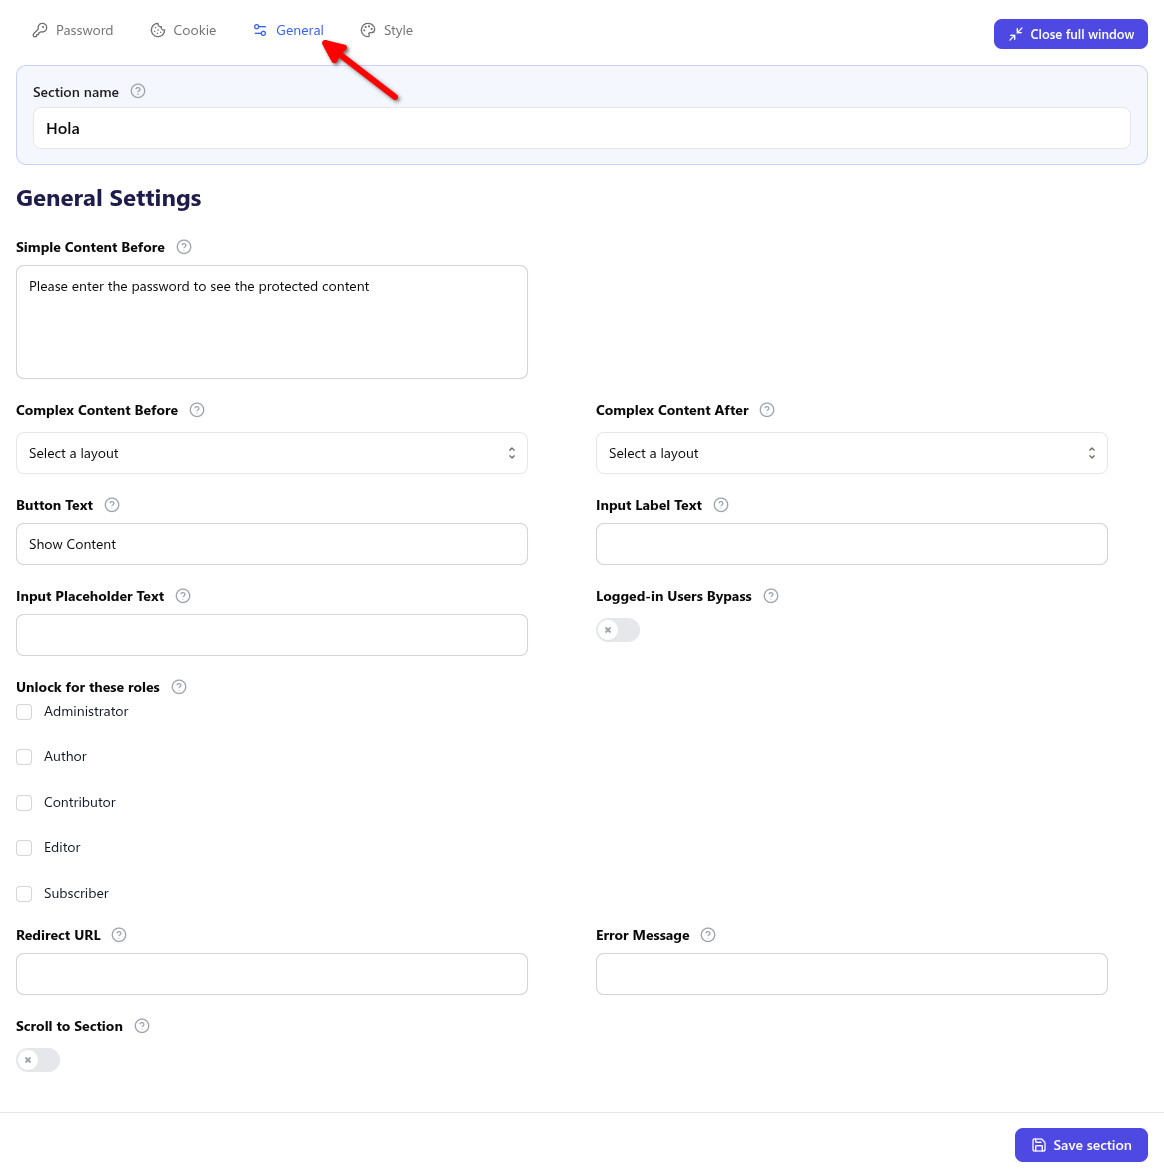
Task: Select the General tab
Action: coord(288,31)
